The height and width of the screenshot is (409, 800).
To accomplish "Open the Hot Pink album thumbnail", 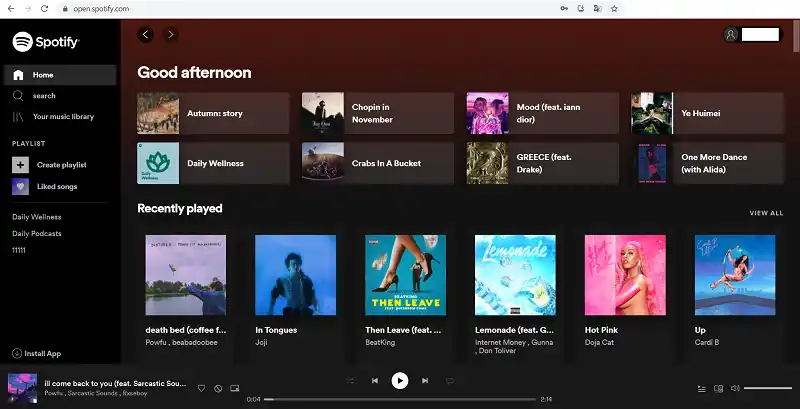I will pyautogui.click(x=625, y=275).
